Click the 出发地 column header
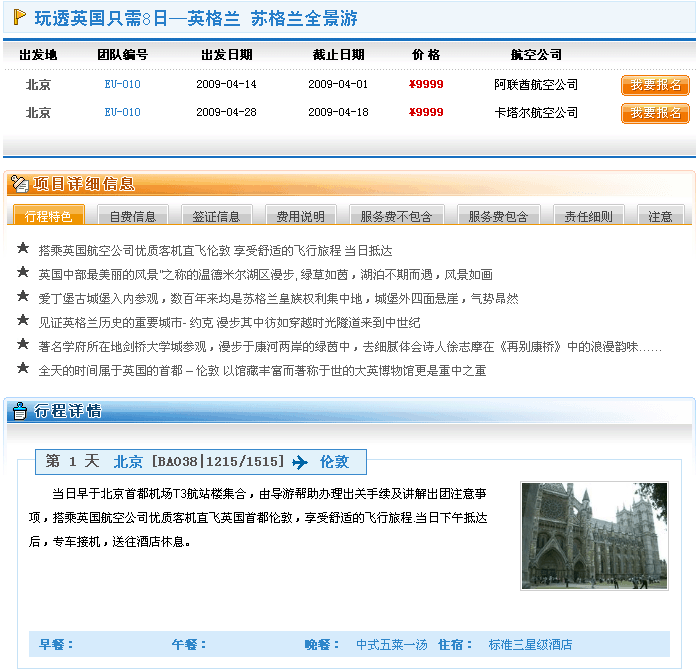This screenshot has height=672, width=699. pyautogui.click(x=38, y=55)
